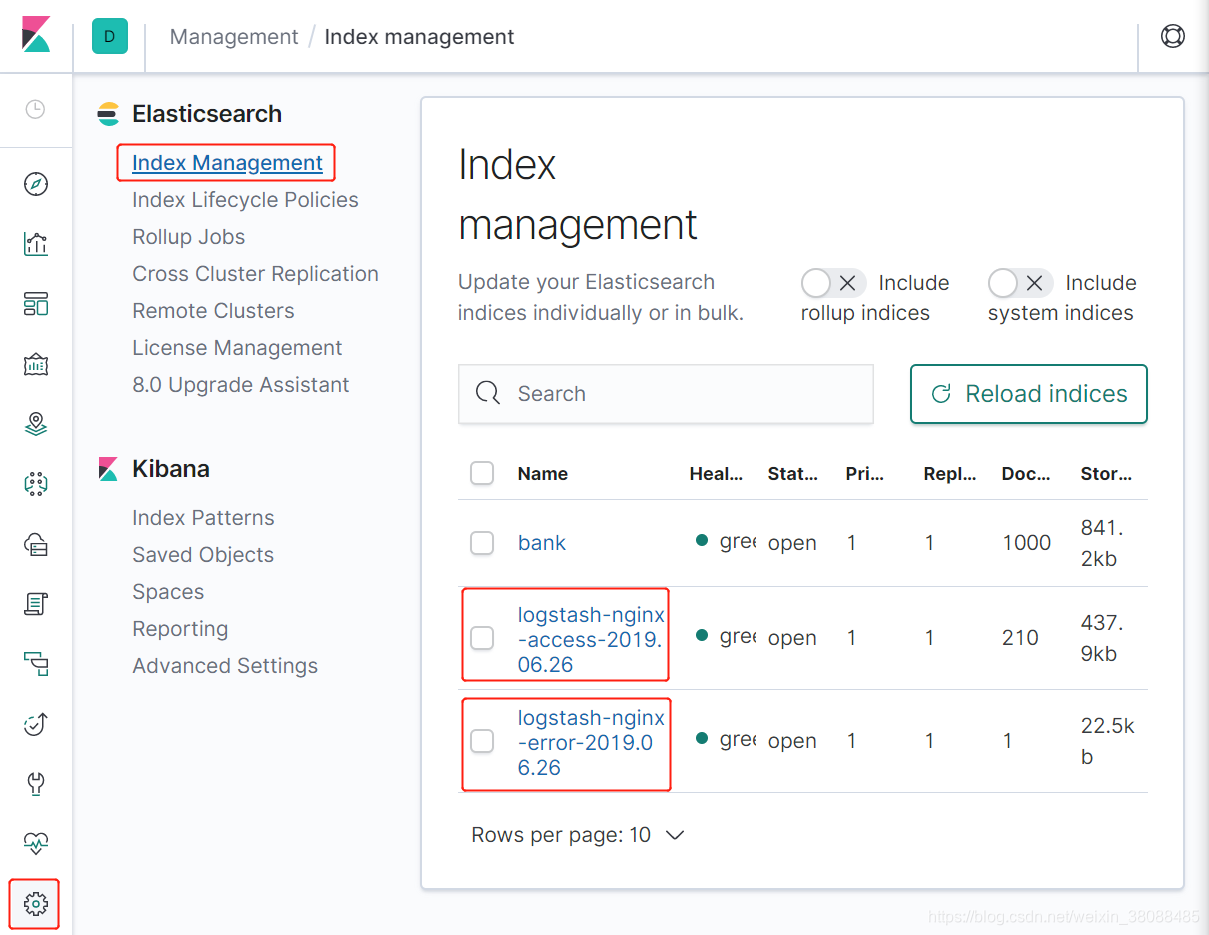
Task: Open Visualize chart icon in sidebar
Action: (35, 244)
